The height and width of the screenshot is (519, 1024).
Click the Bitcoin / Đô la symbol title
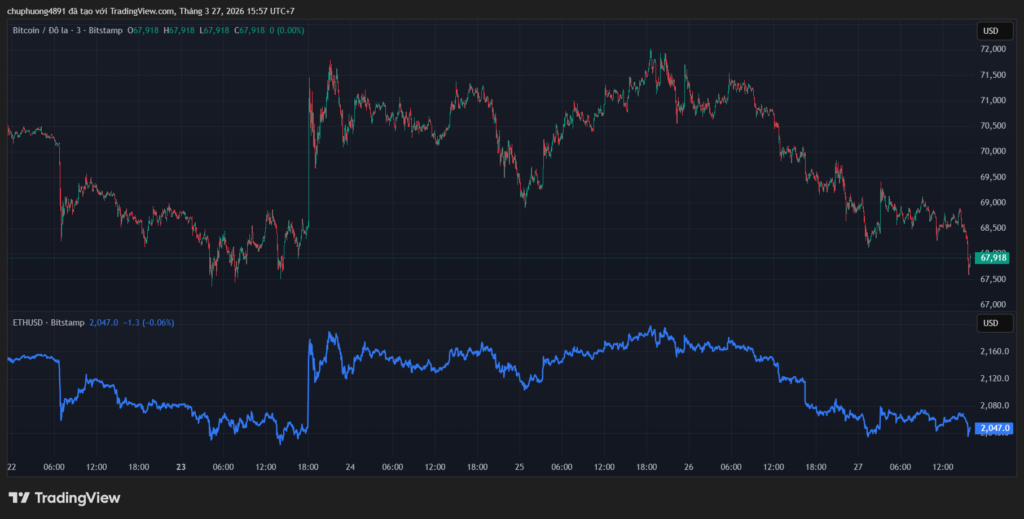coord(49,31)
